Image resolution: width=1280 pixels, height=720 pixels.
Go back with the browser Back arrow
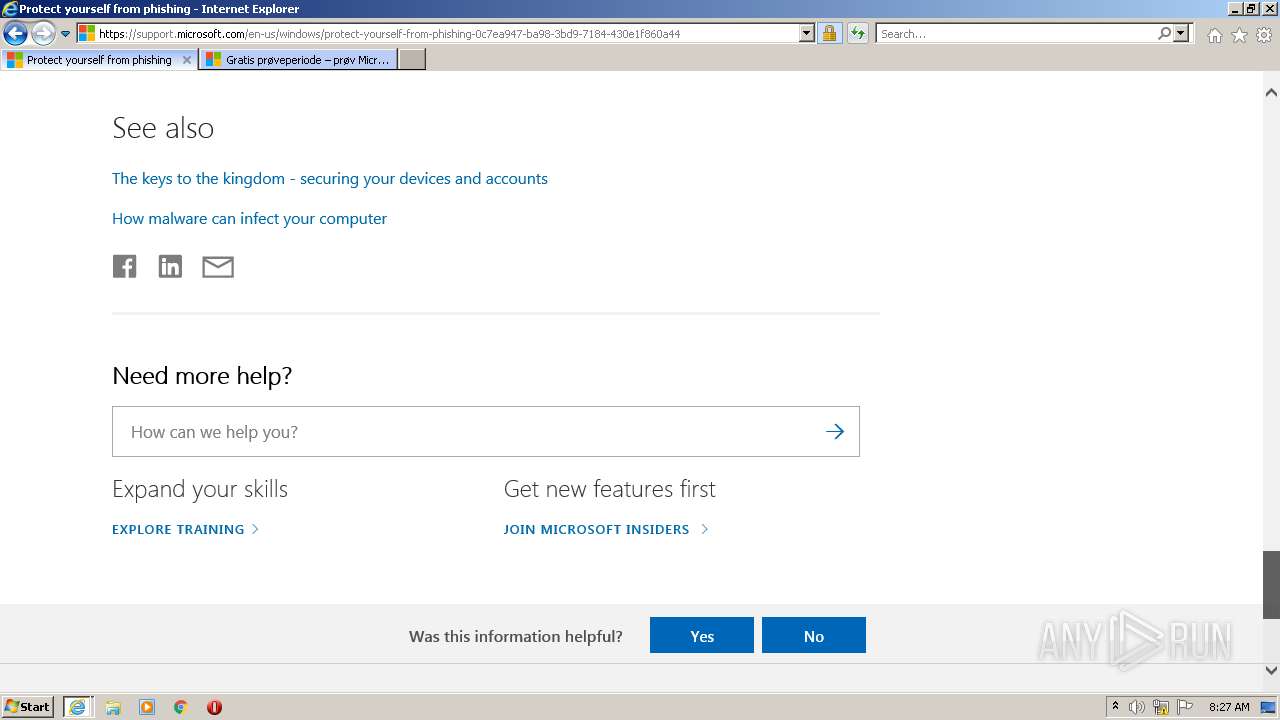tap(15, 34)
